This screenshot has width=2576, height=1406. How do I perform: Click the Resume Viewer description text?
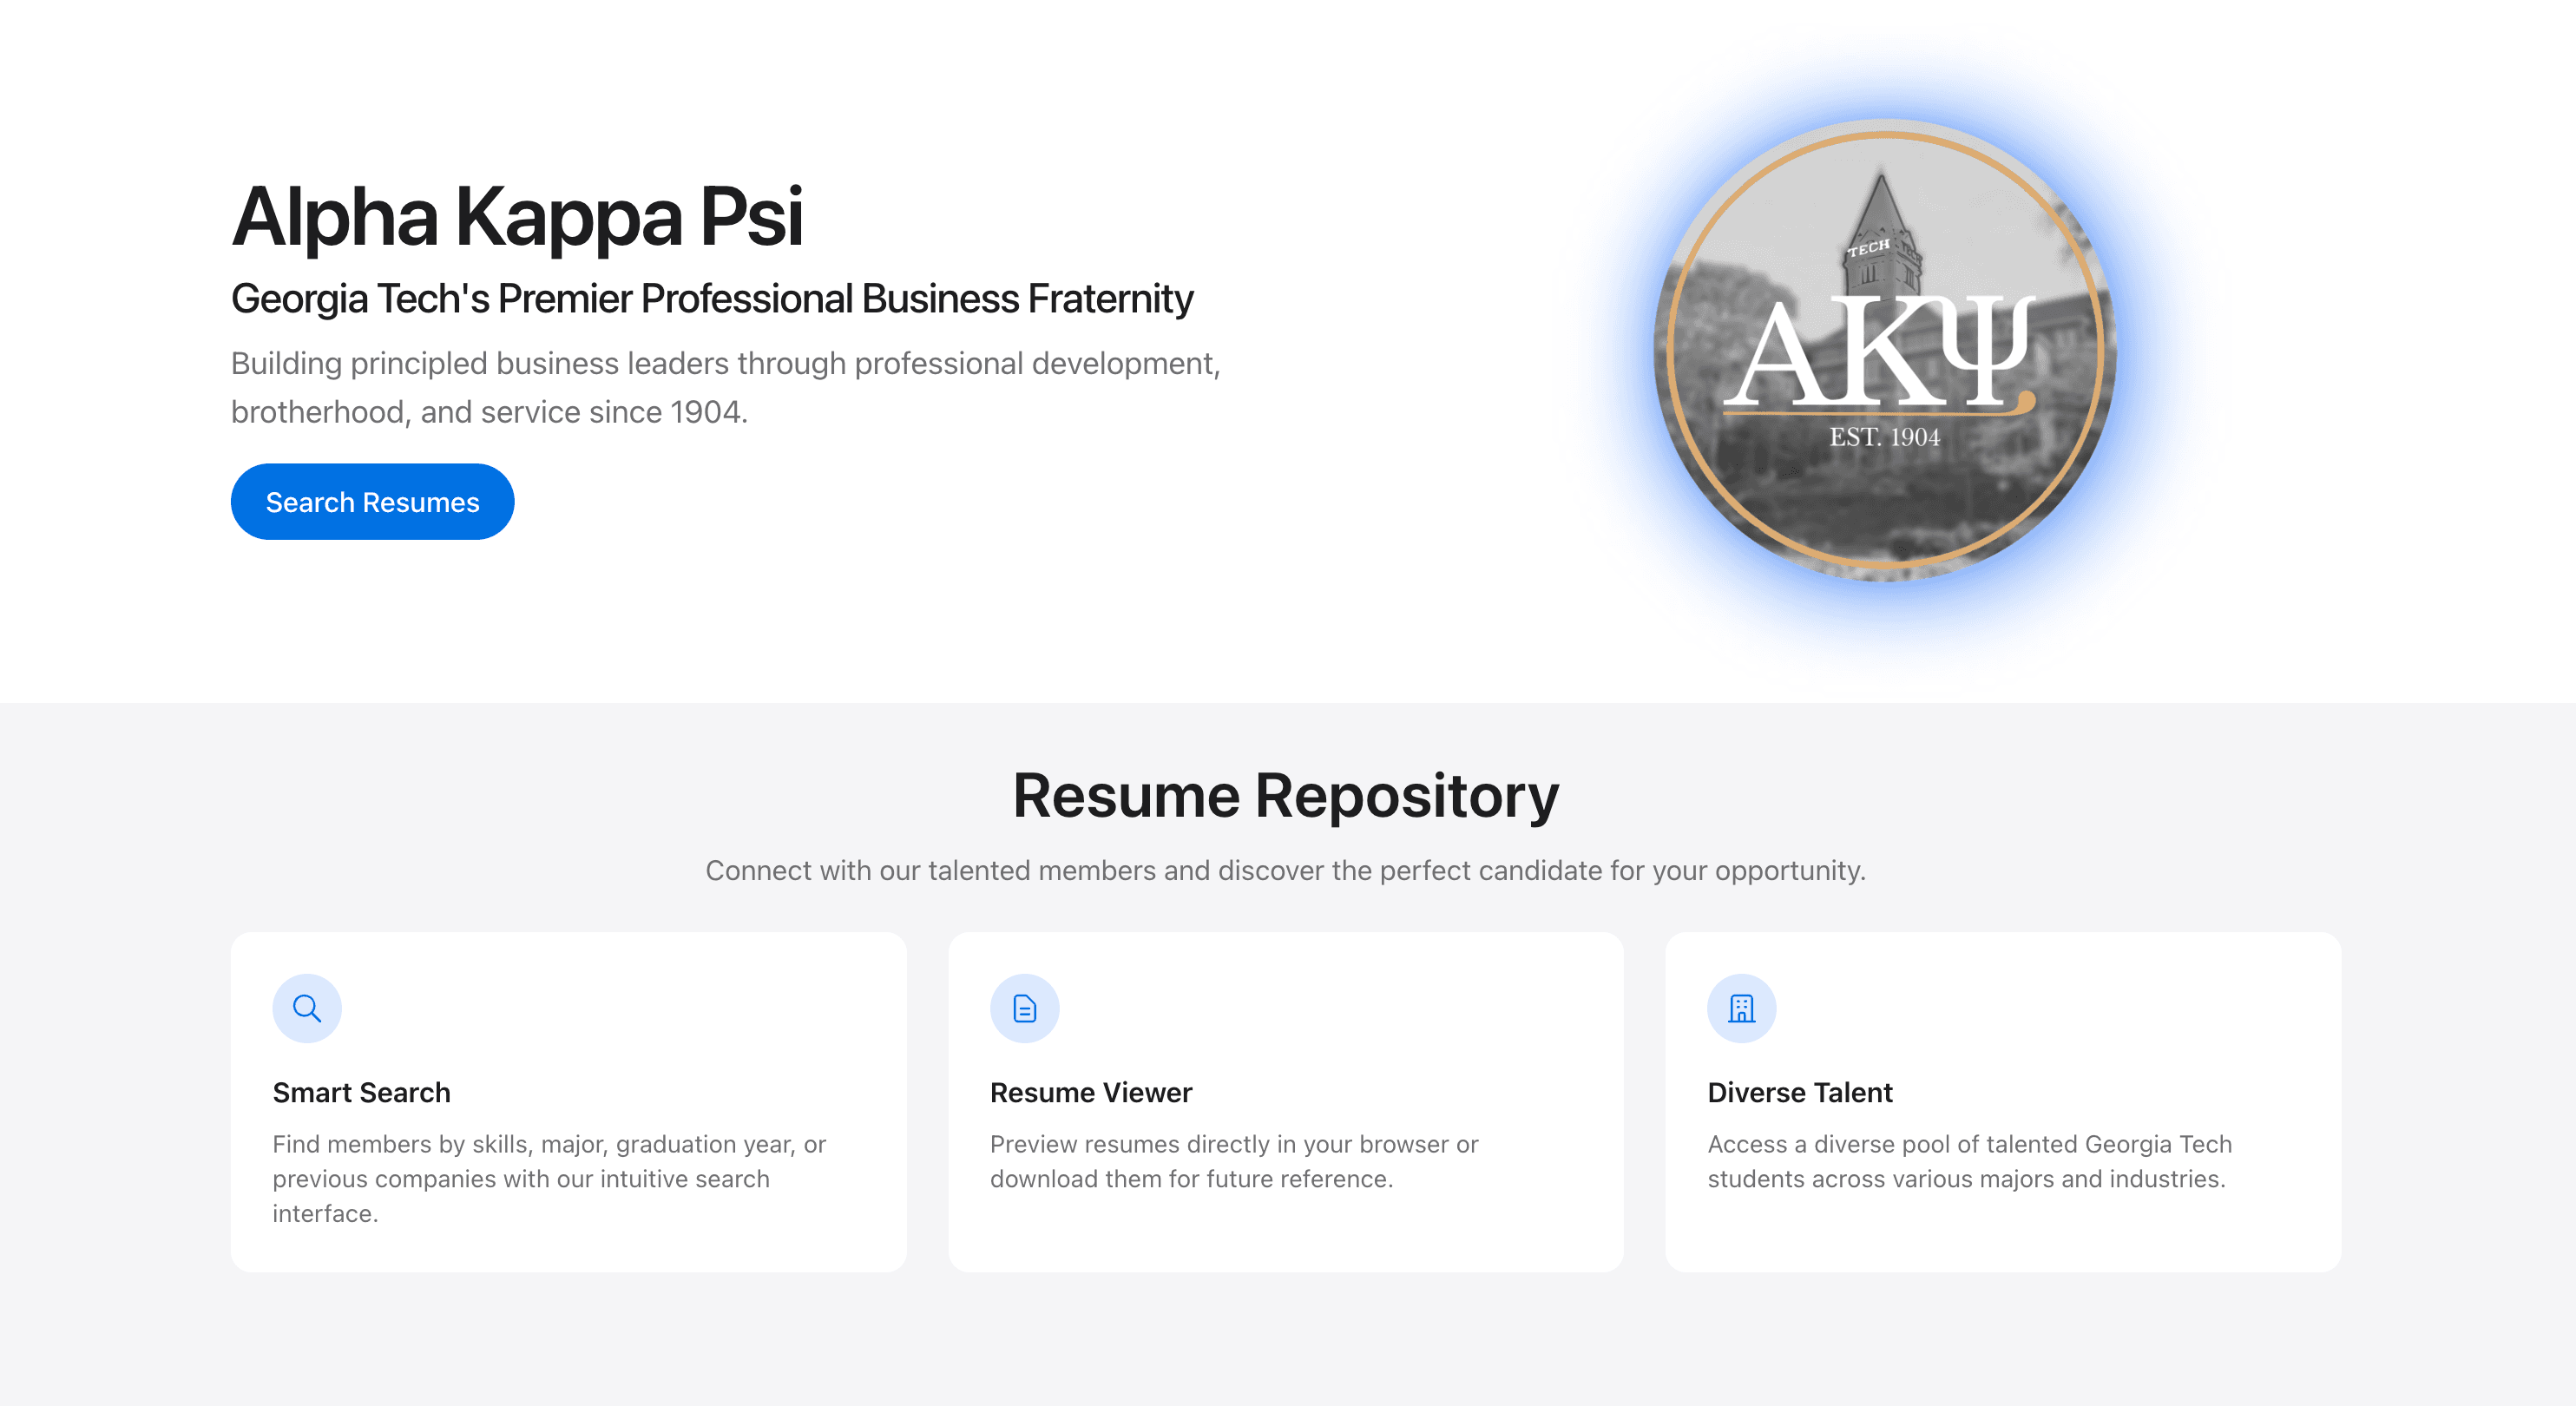click(1233, 1161)
